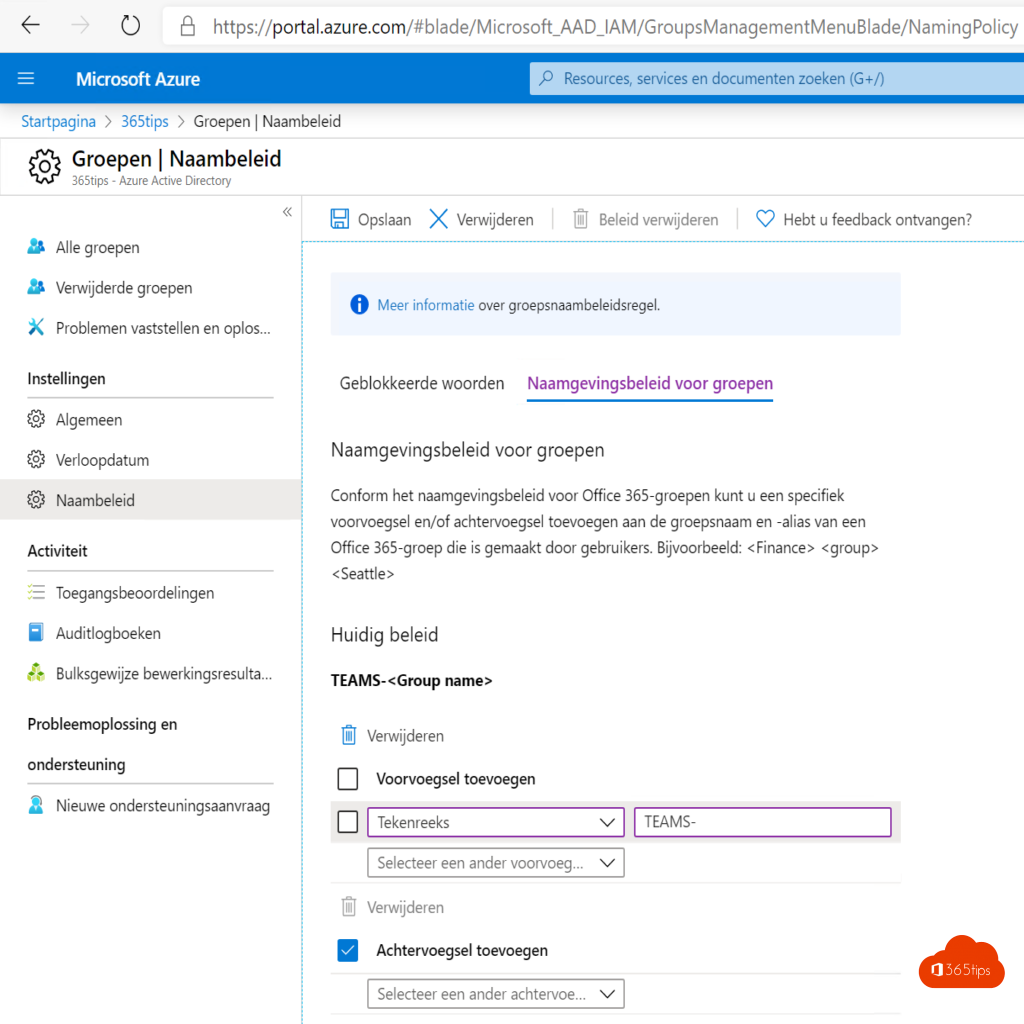Click the Naambeleid gear icon
Viewport: 1024px width, 1024px height.
tap(36, 500)
